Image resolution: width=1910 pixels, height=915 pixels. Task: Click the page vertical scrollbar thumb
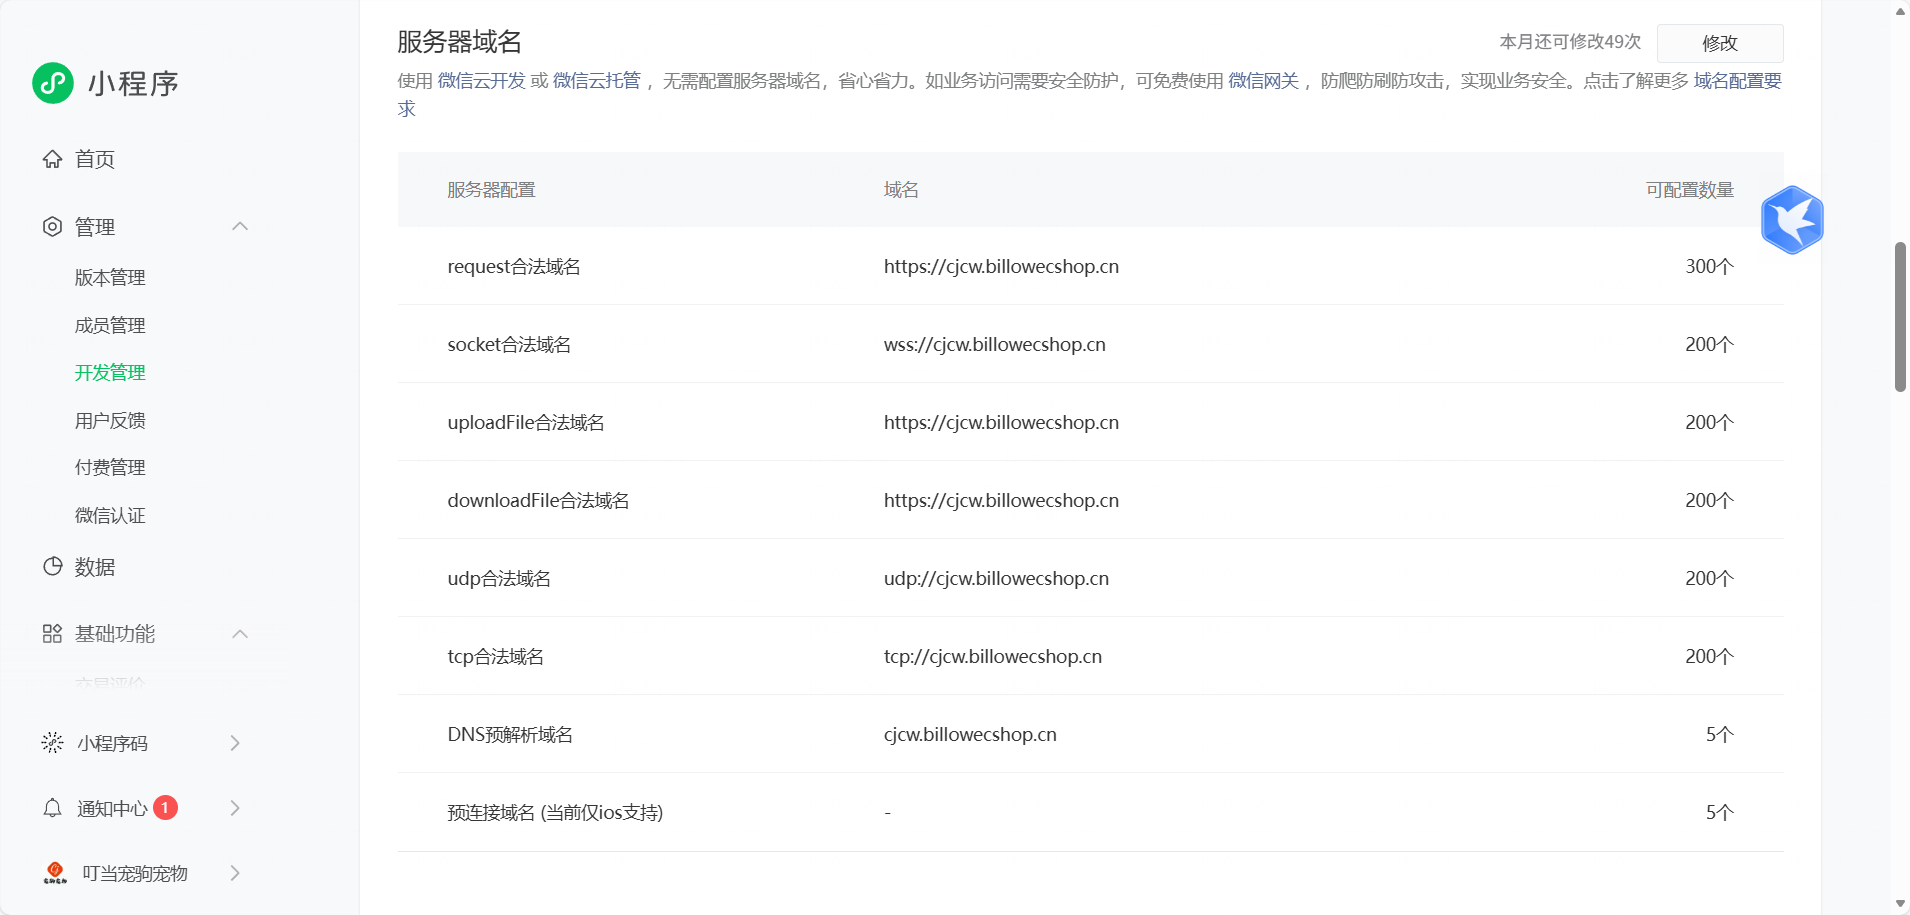pyautogui.click(x=1900, y=316)
